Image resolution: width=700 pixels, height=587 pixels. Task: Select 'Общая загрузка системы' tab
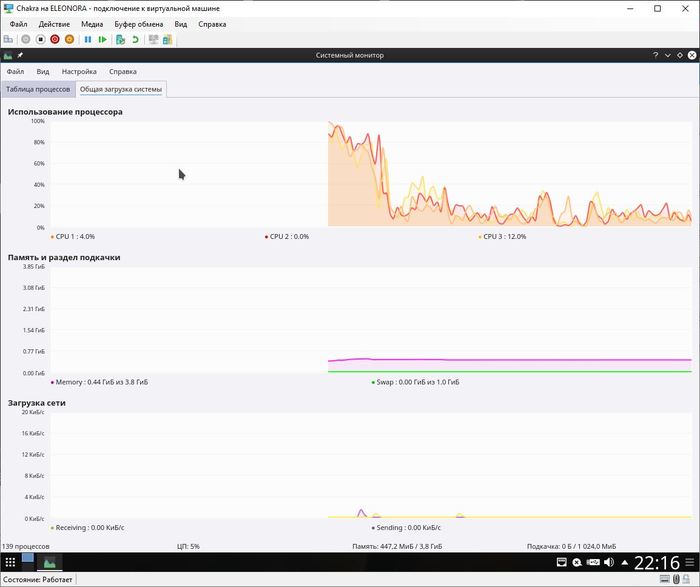121,89
